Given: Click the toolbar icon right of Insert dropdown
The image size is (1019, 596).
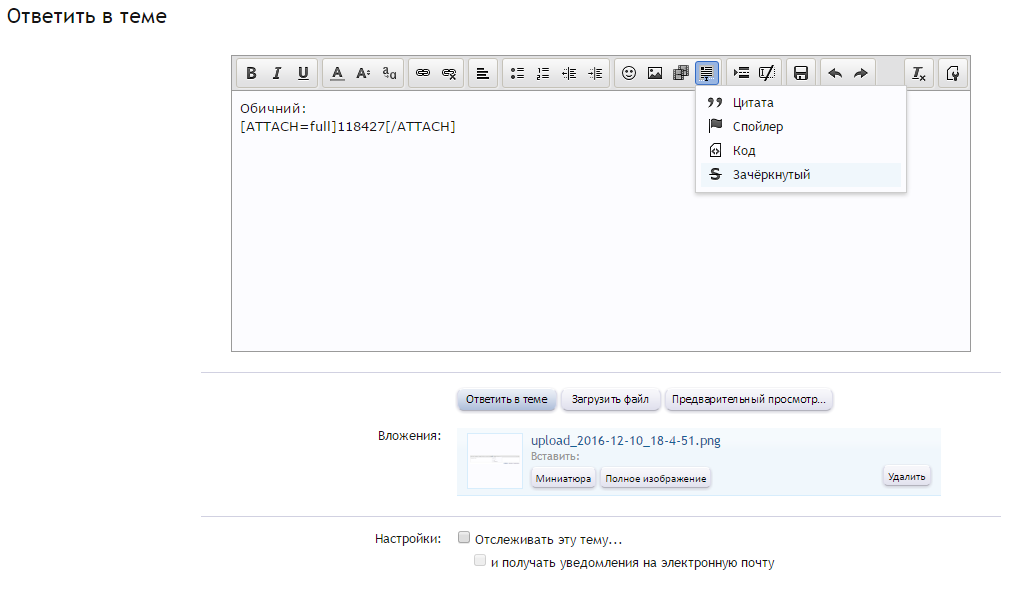Looking at the screenshot, I should pos(742,73).
